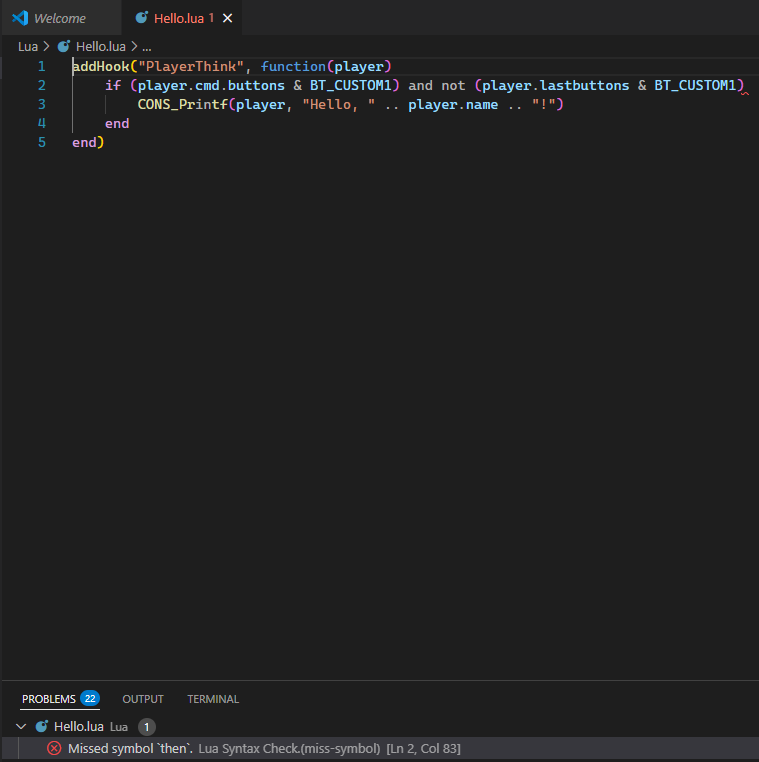Click the Lua icon in the breadcrumb
The height and width of the screenshot is (762, 759).
tap(64, 47)
